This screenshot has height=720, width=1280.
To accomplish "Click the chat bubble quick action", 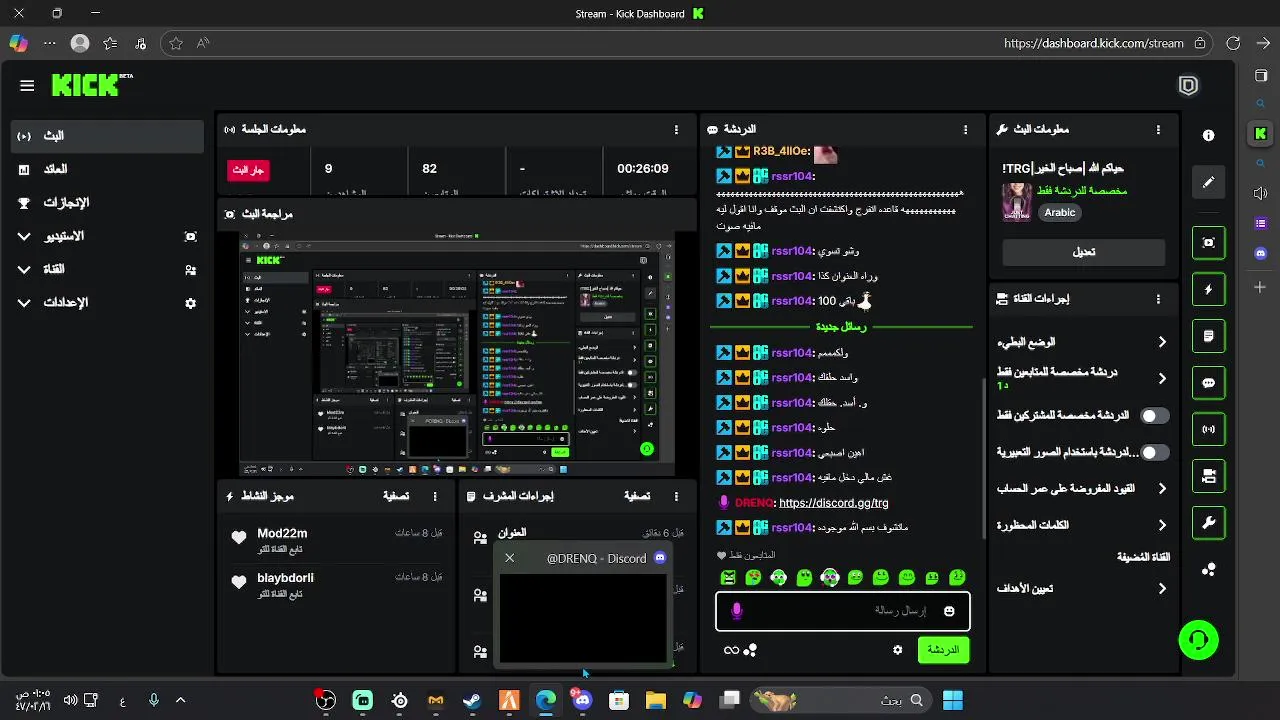I will point(1208,383).
